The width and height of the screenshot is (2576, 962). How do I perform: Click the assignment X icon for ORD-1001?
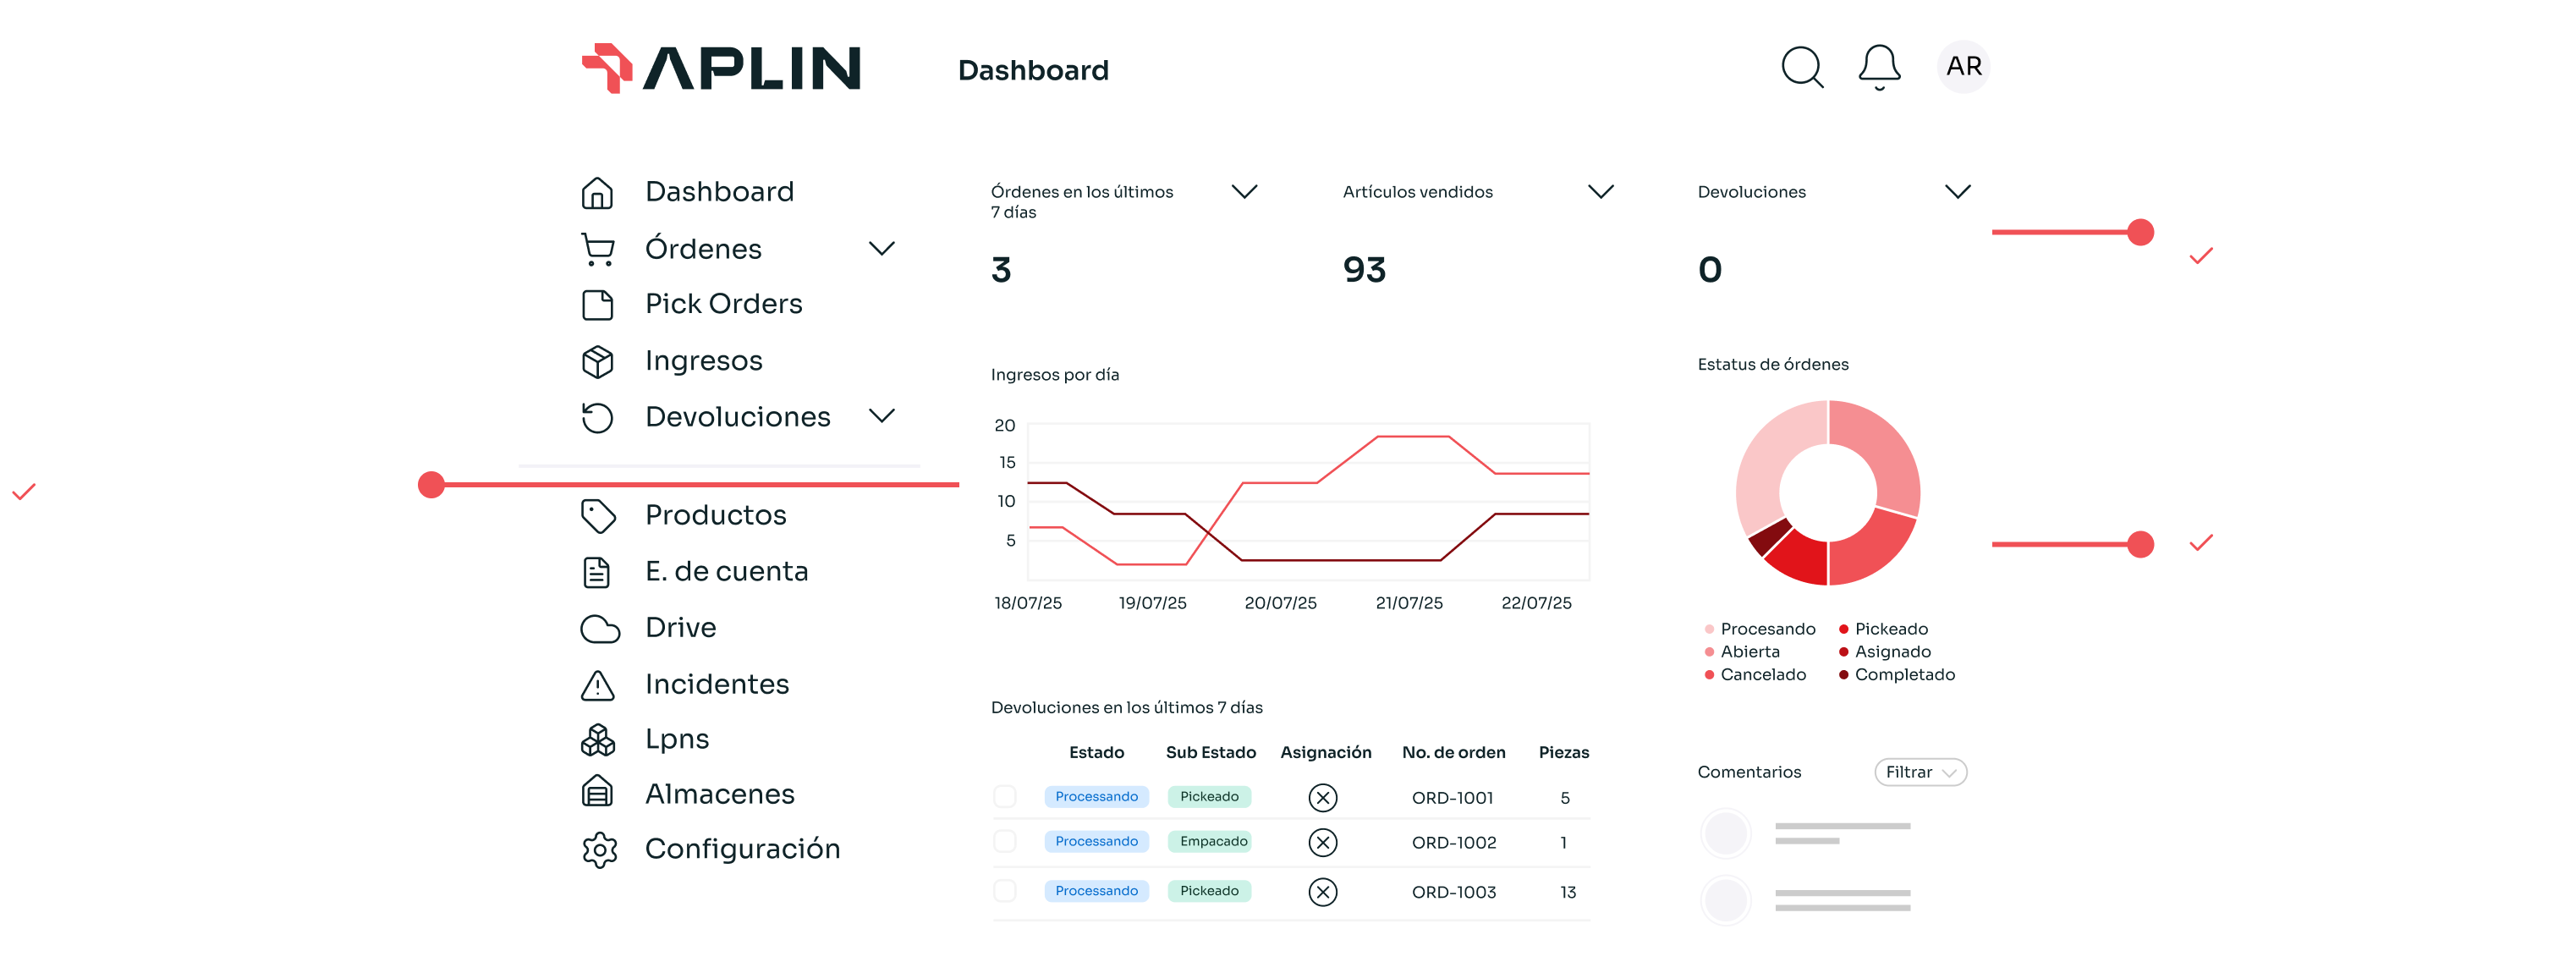pyautogui.click(x=1322, y=797)
